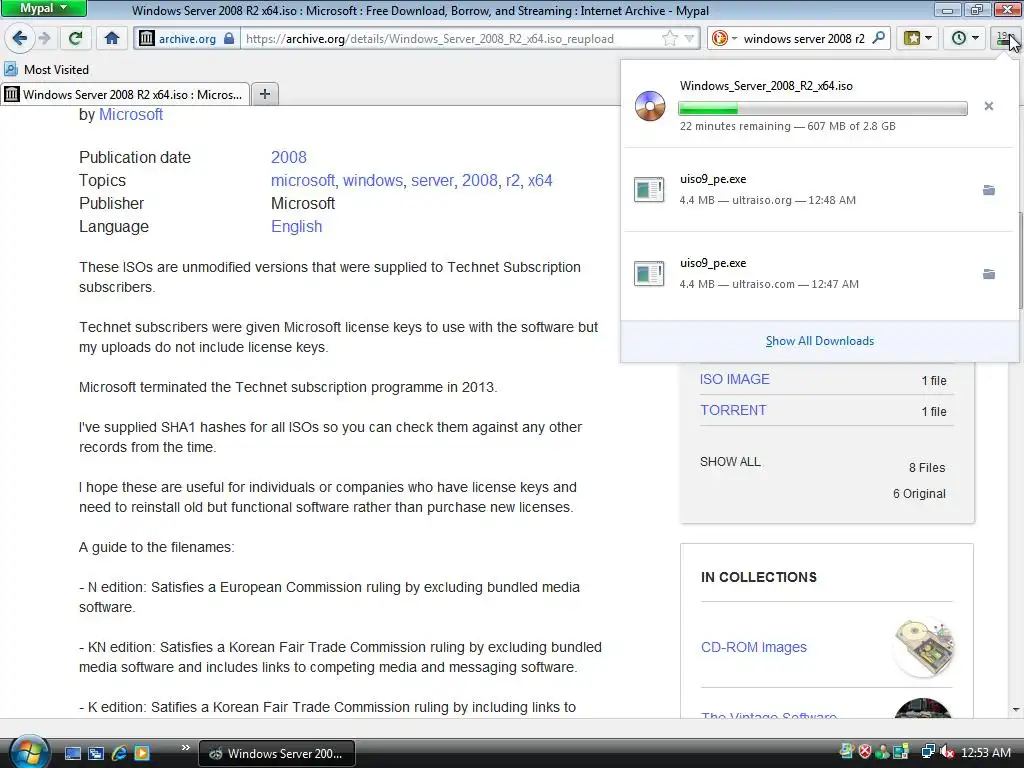Click the "6 Original" count text
The width and height of the screenshot is (1024, 768).
click(919, 494)
